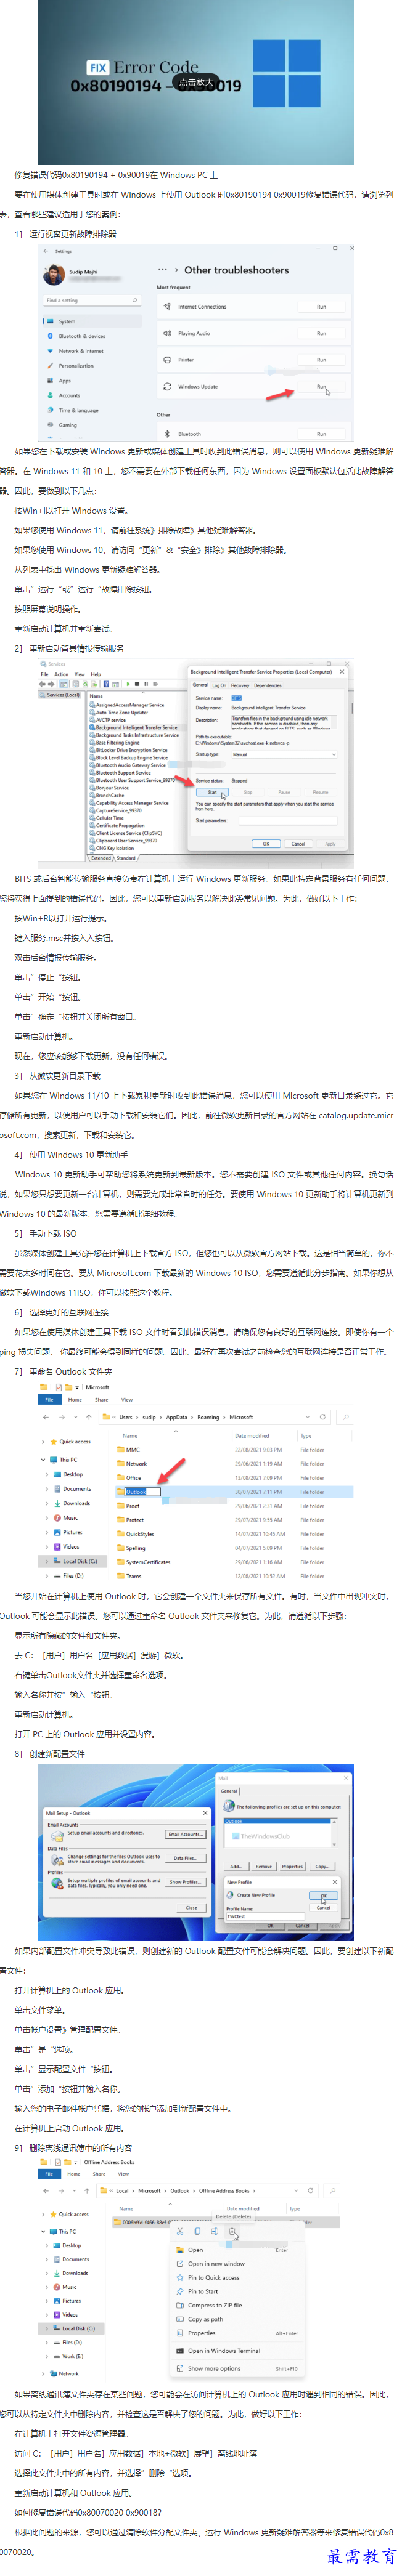This screenshot has width=402, height=2576.
Task: Click the Sudip Majhi profile avatar
Action: pyautogui.click(x=54, y=275)
